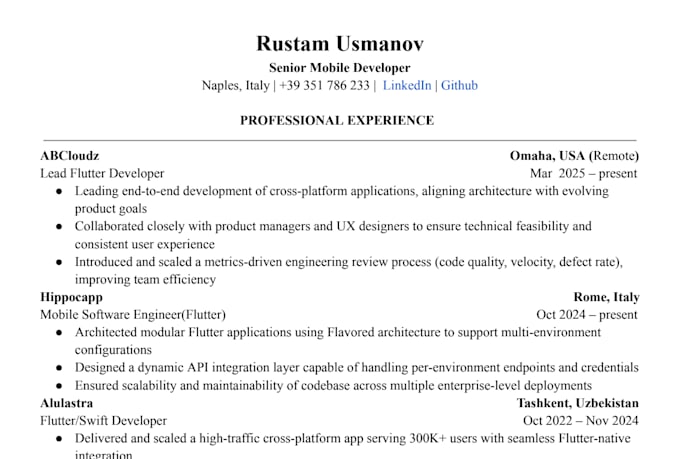Click the 'Rome, Italy' location
Image resolution: width=680 pixels, height=459 pixels.
coord(606,297)
